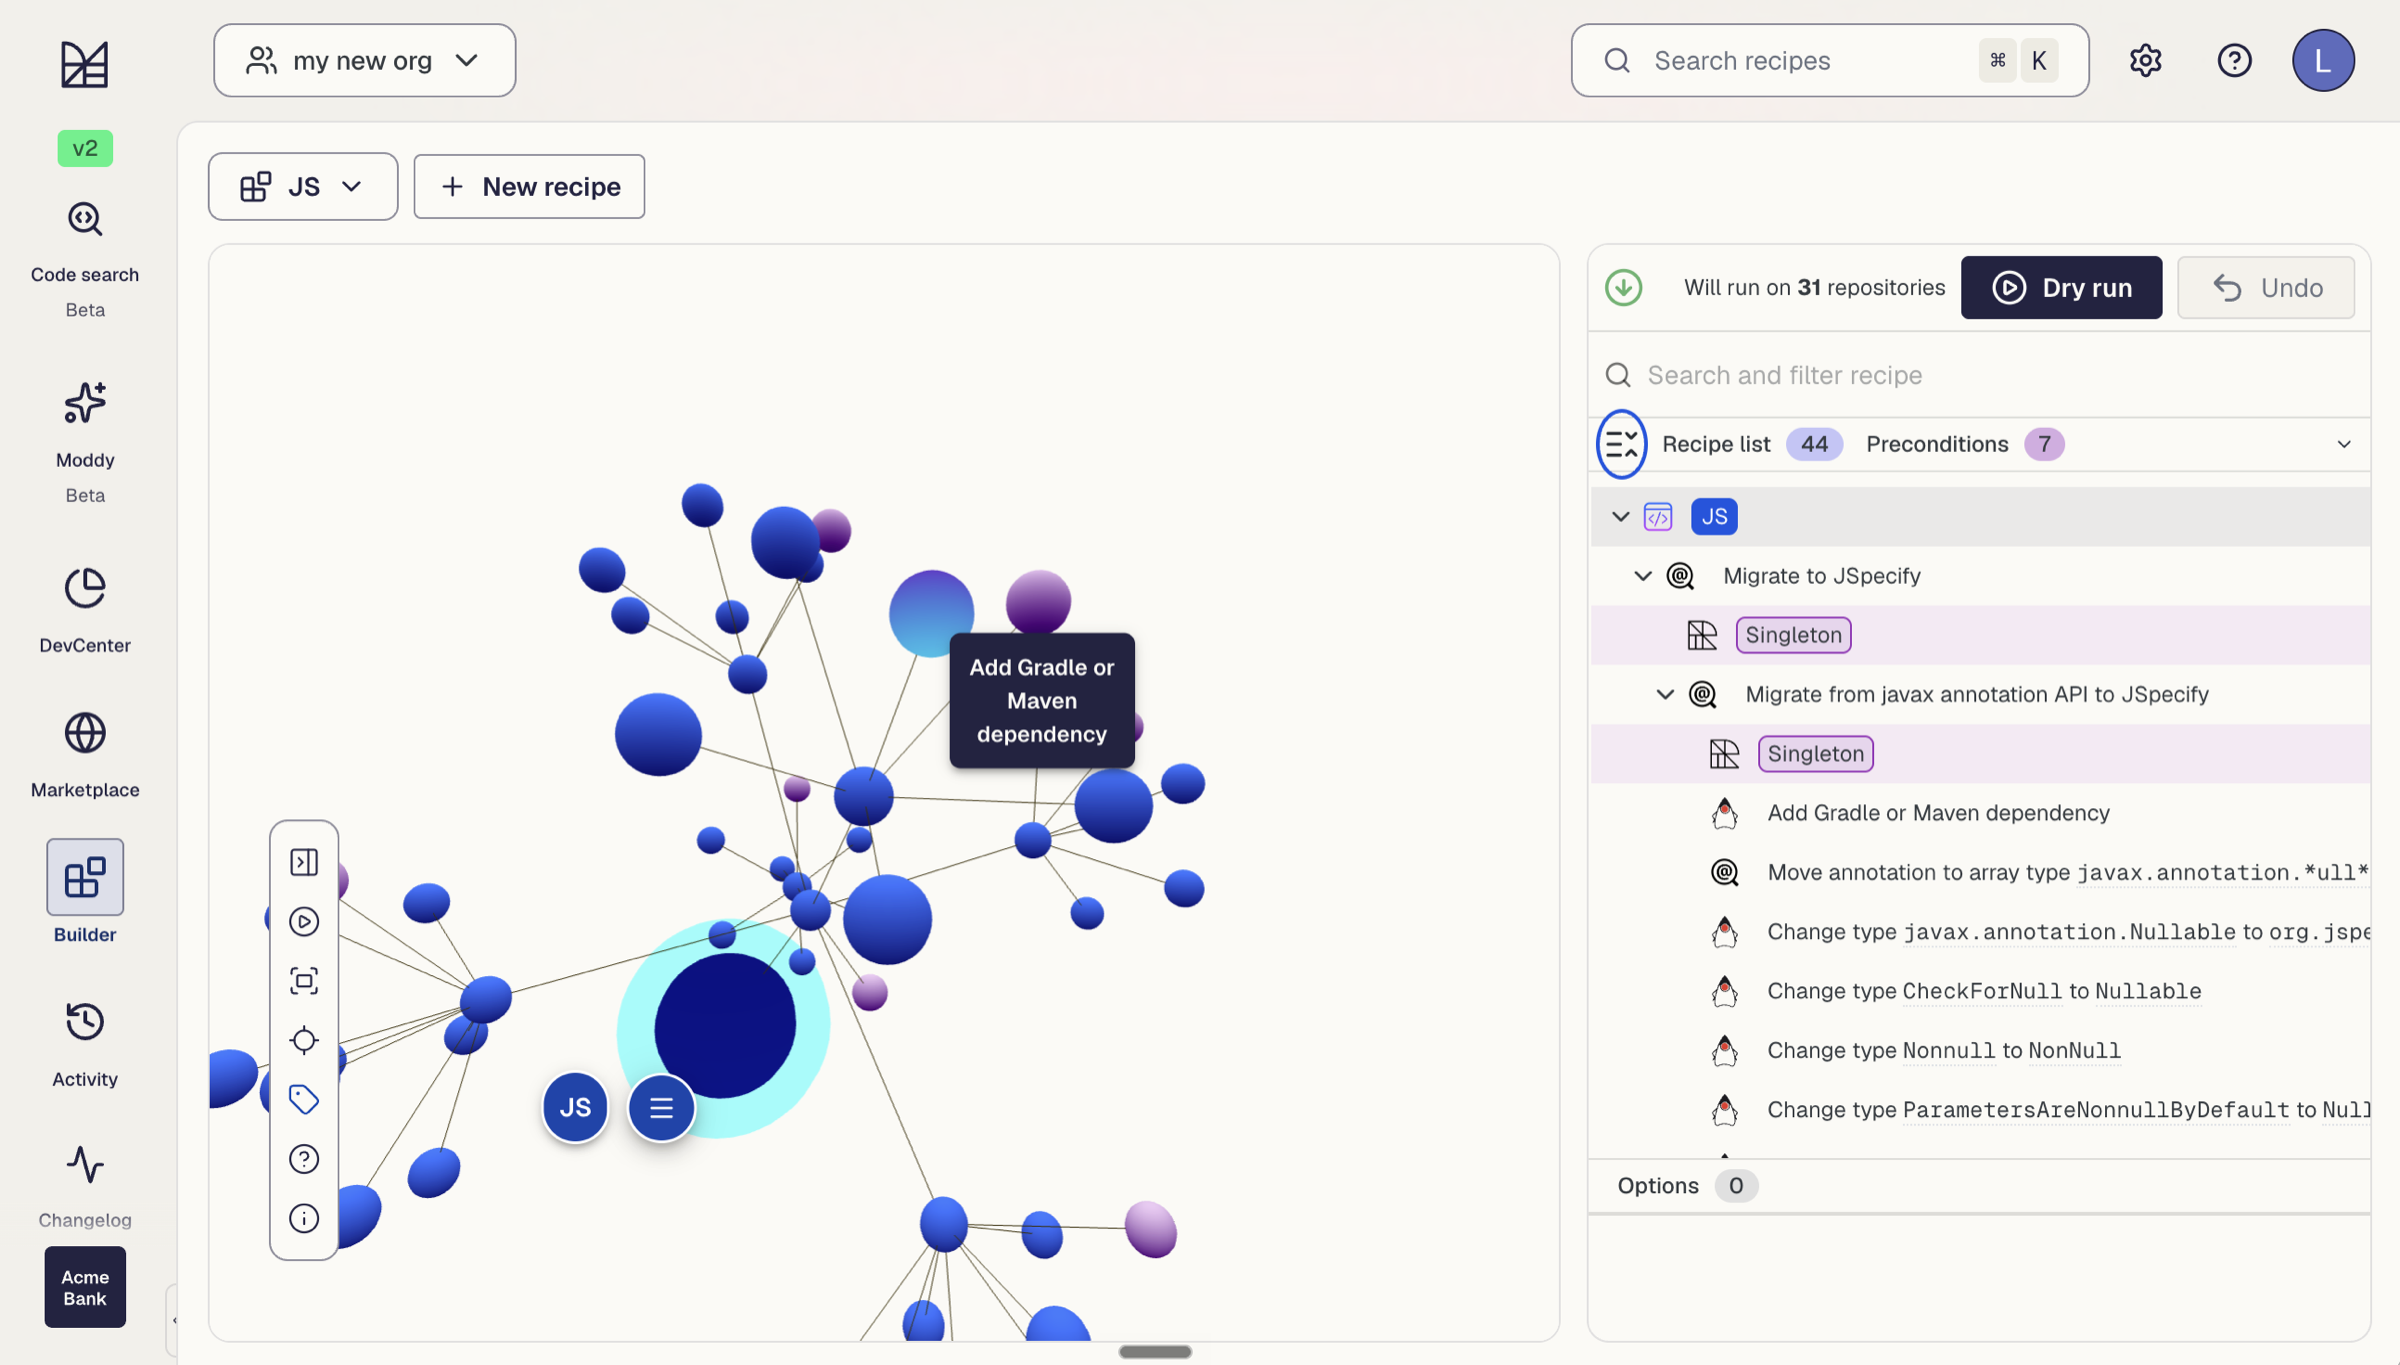
Task: Collapse the JS root tree row
Action: 1620,517
